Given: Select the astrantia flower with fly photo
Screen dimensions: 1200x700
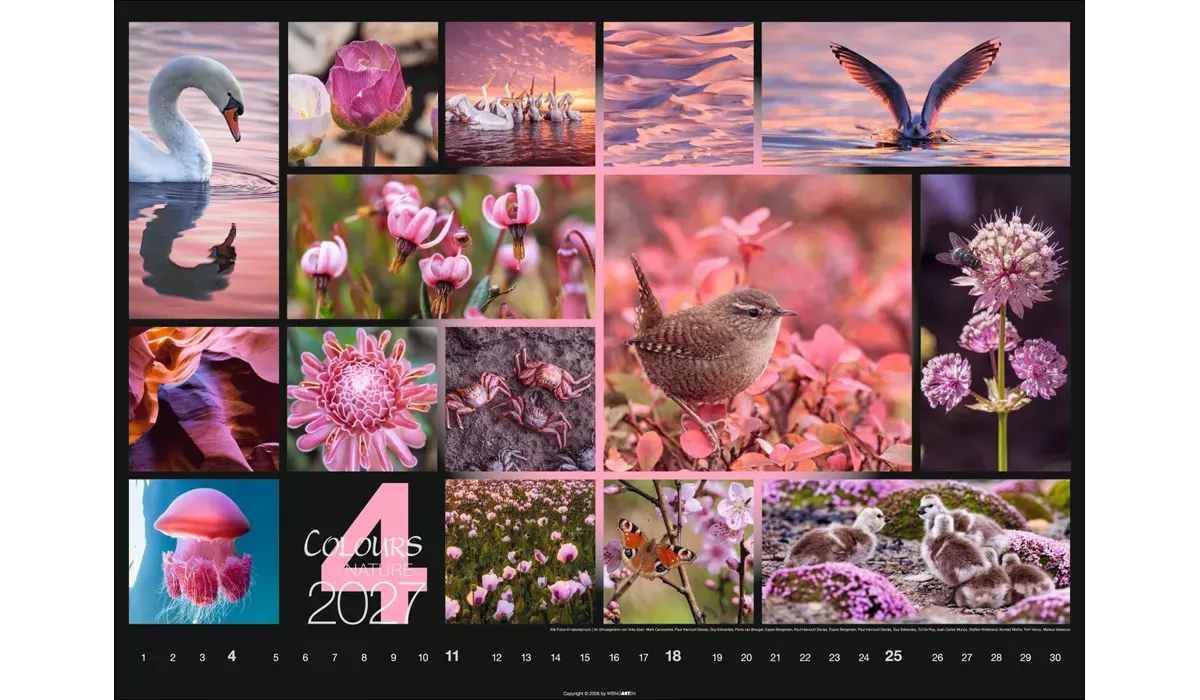Looking at the screenshot, I should (x=995, y=323).
